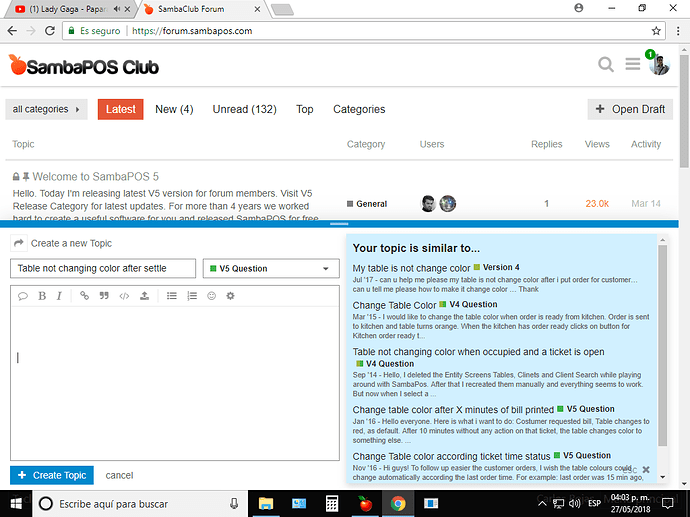Reload the browser page
The image size is (690, 517).
tap(50, 31)
